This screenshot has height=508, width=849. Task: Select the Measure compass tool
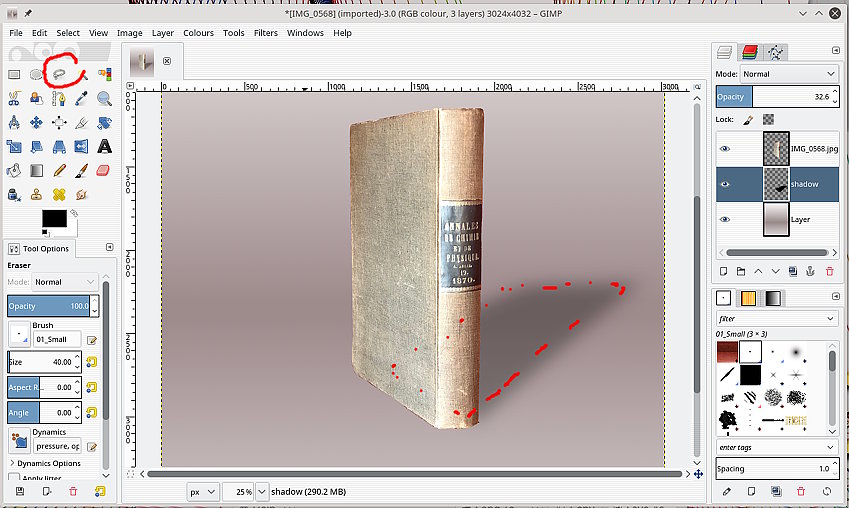point(14,122)
